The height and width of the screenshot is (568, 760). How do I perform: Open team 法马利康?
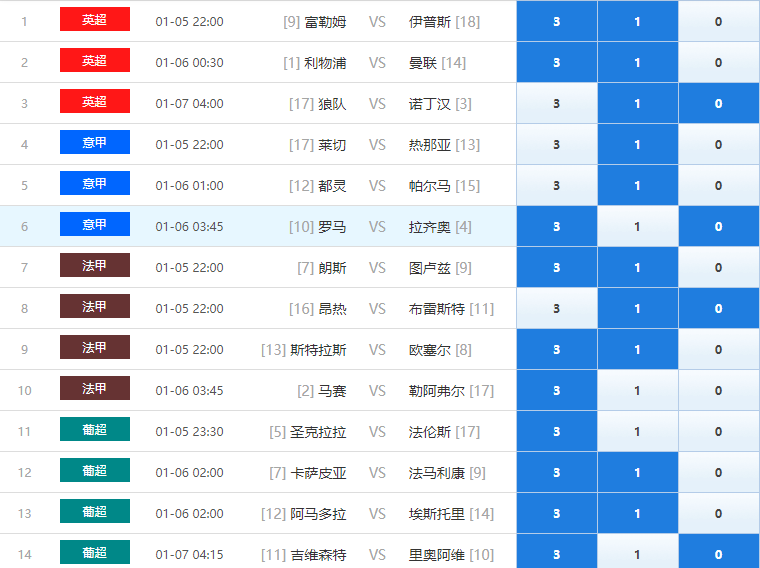click(x=437, y=473)
